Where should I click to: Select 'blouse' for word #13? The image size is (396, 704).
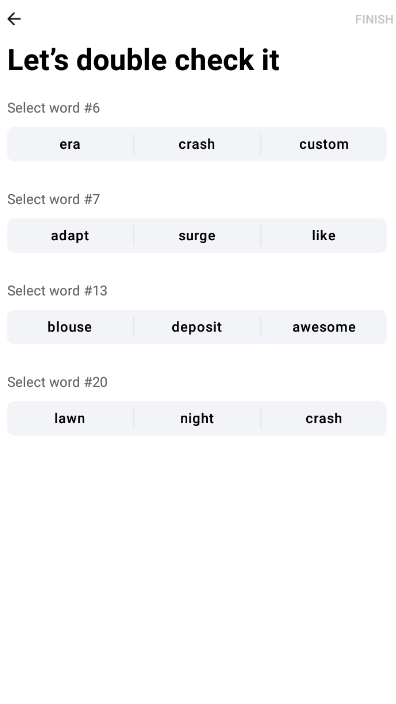[70, 327]
